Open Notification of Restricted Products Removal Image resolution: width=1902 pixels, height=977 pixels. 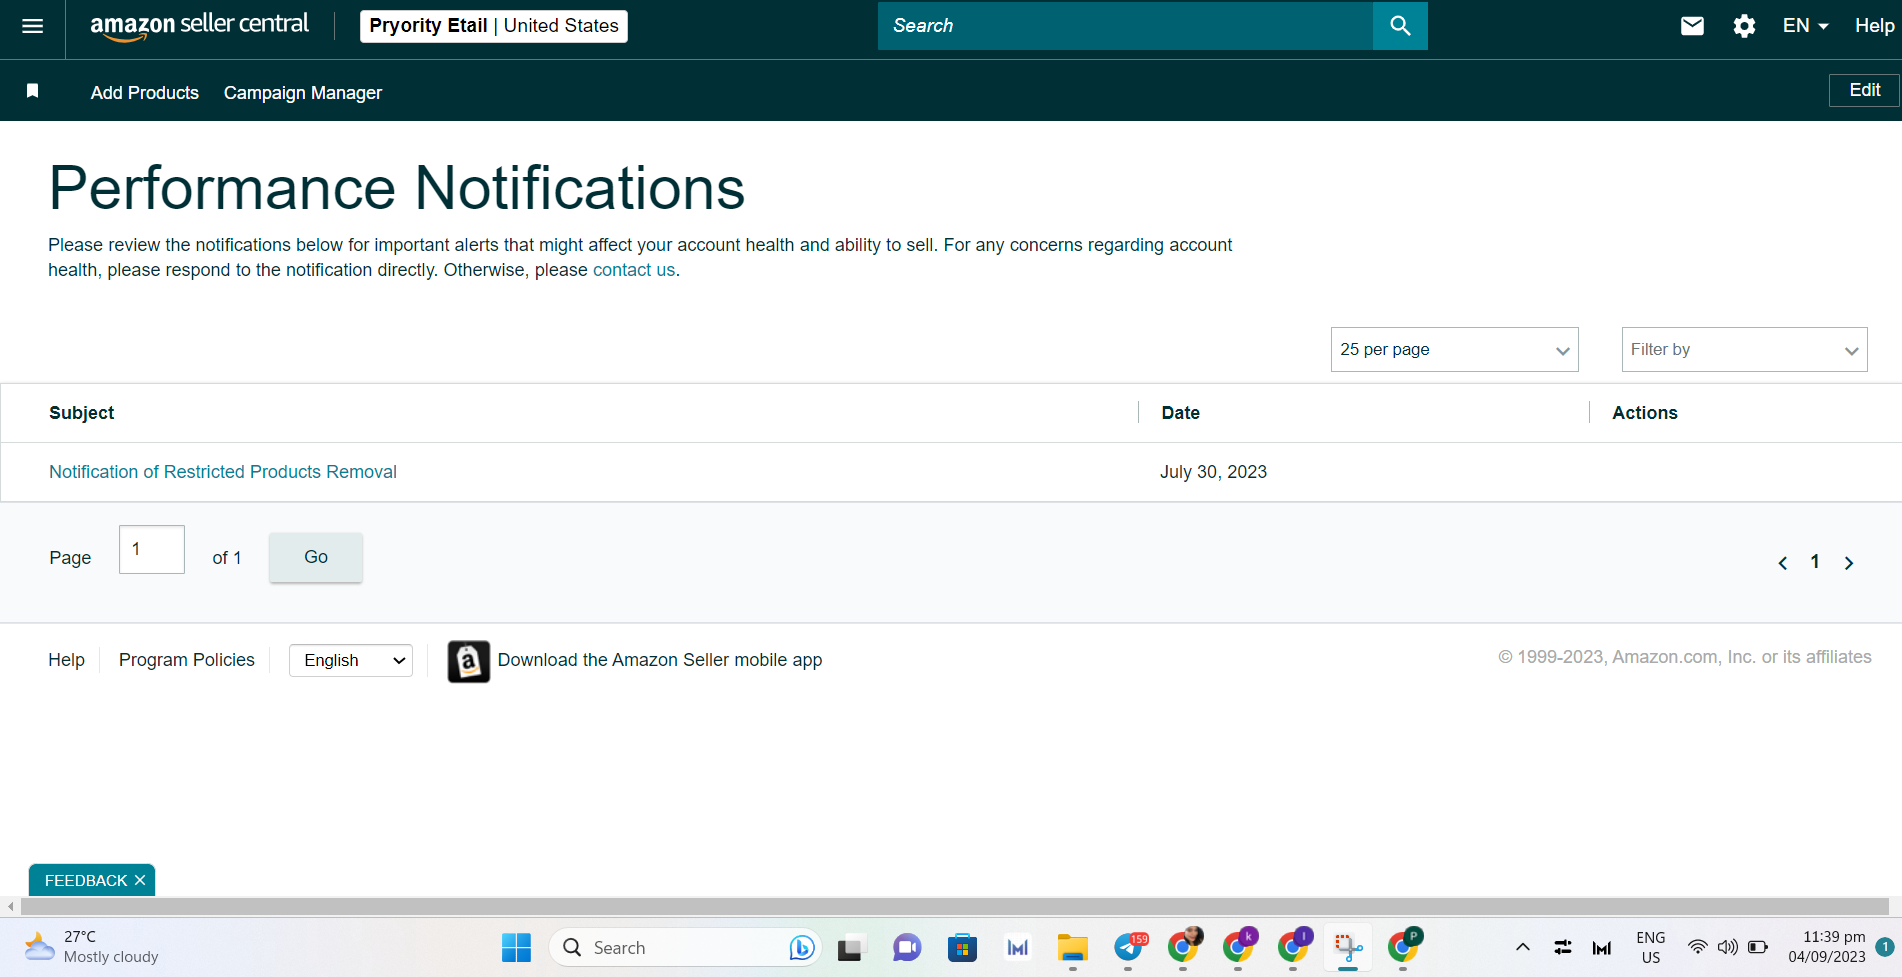(223, 472)
